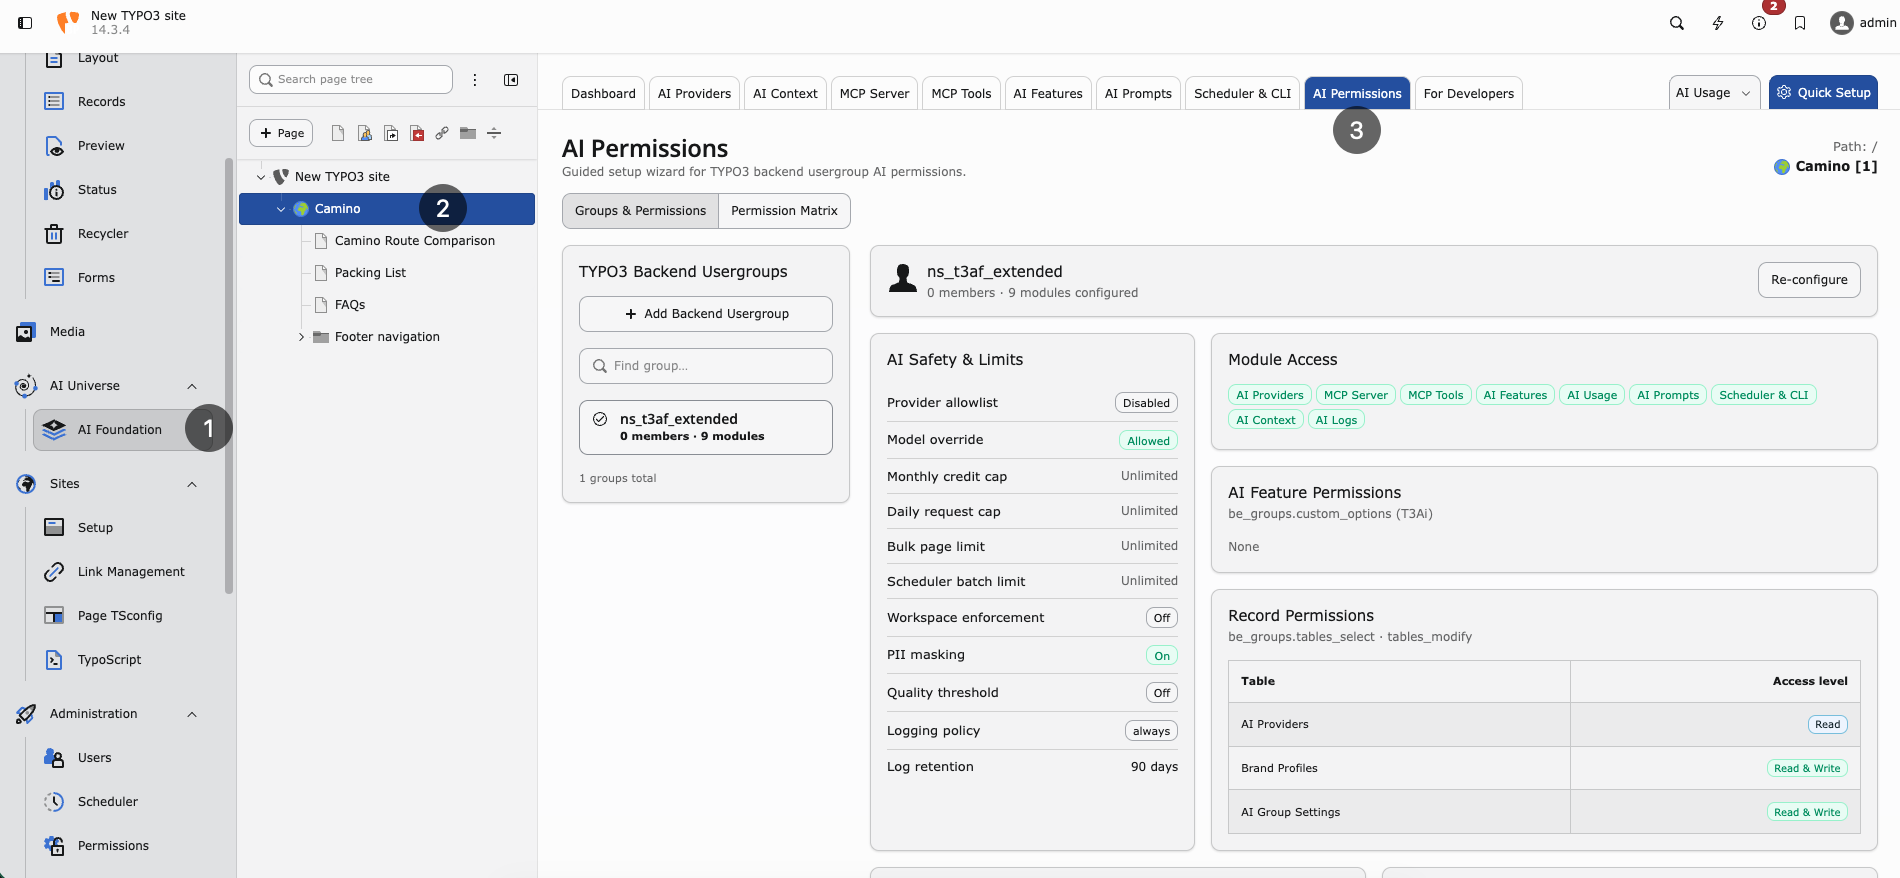Open the MCP Server tab
The height and width of the screenshot is (878, 1900).
click(874, 93)
